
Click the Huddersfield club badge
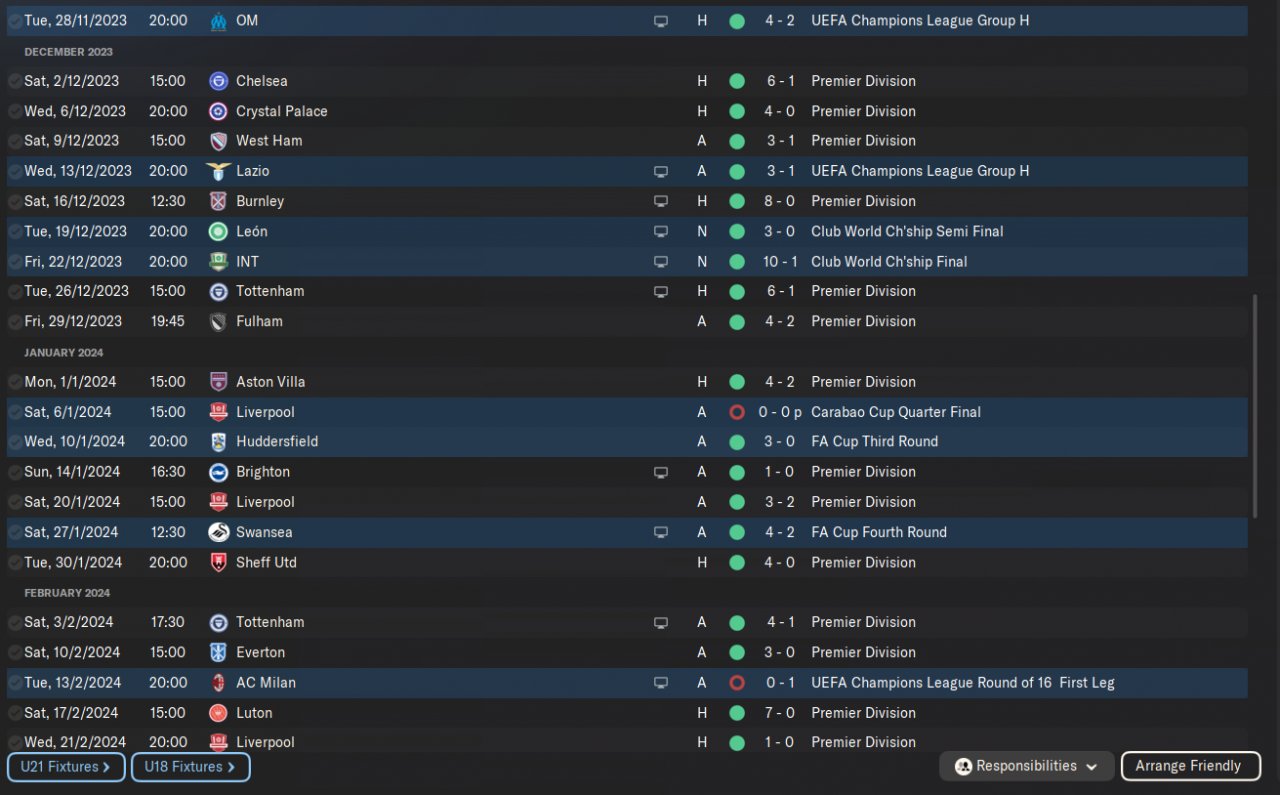[x=218, y=442]
